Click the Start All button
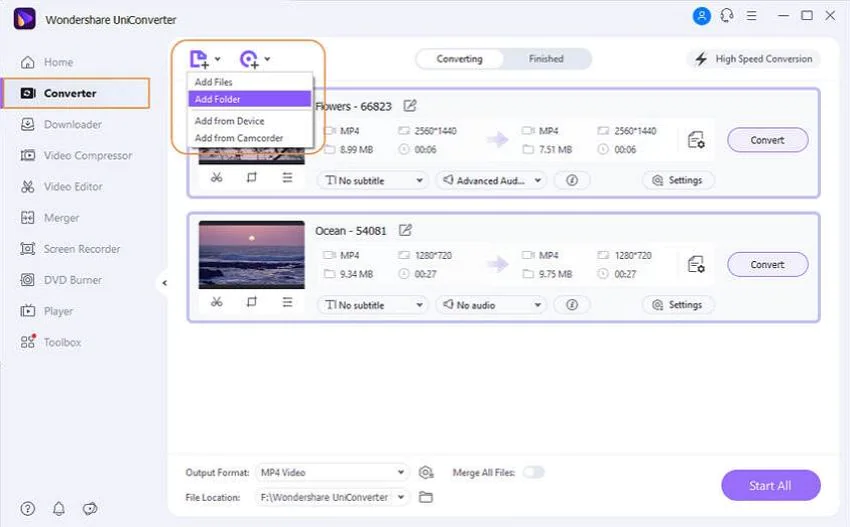850x527 pixels. click(x=770, y=486)
